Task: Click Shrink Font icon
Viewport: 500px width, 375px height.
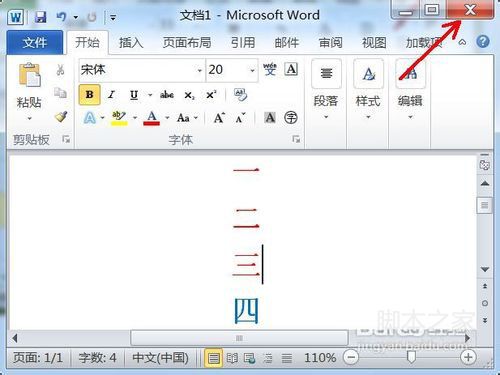Action: pyautogui.click(x=241, y=118)
